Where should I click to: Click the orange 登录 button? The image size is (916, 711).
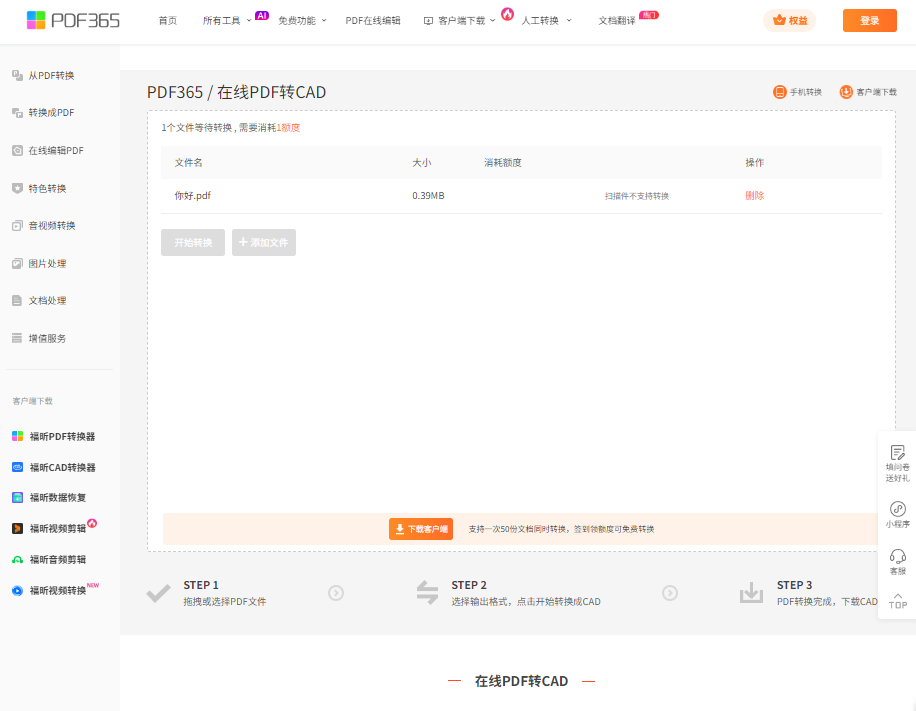pyautogui.click(x=869, y=21)
